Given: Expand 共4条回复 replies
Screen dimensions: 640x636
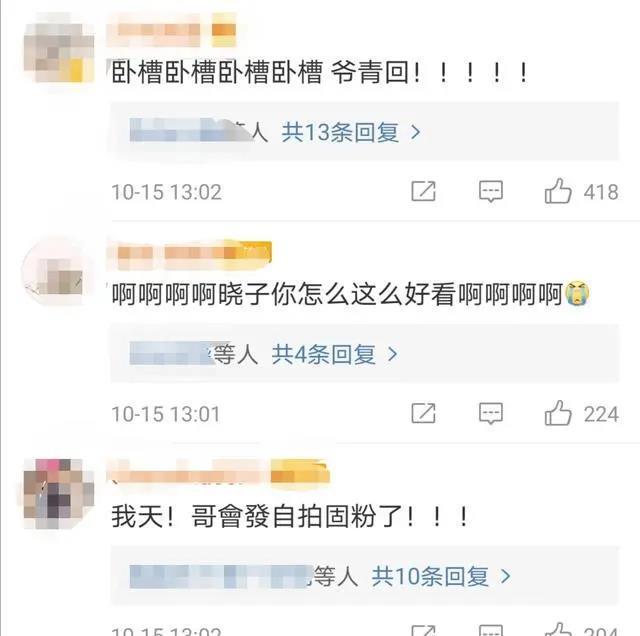Looking at the screenshot, I should pyautogui.click(x=334, y=354).
